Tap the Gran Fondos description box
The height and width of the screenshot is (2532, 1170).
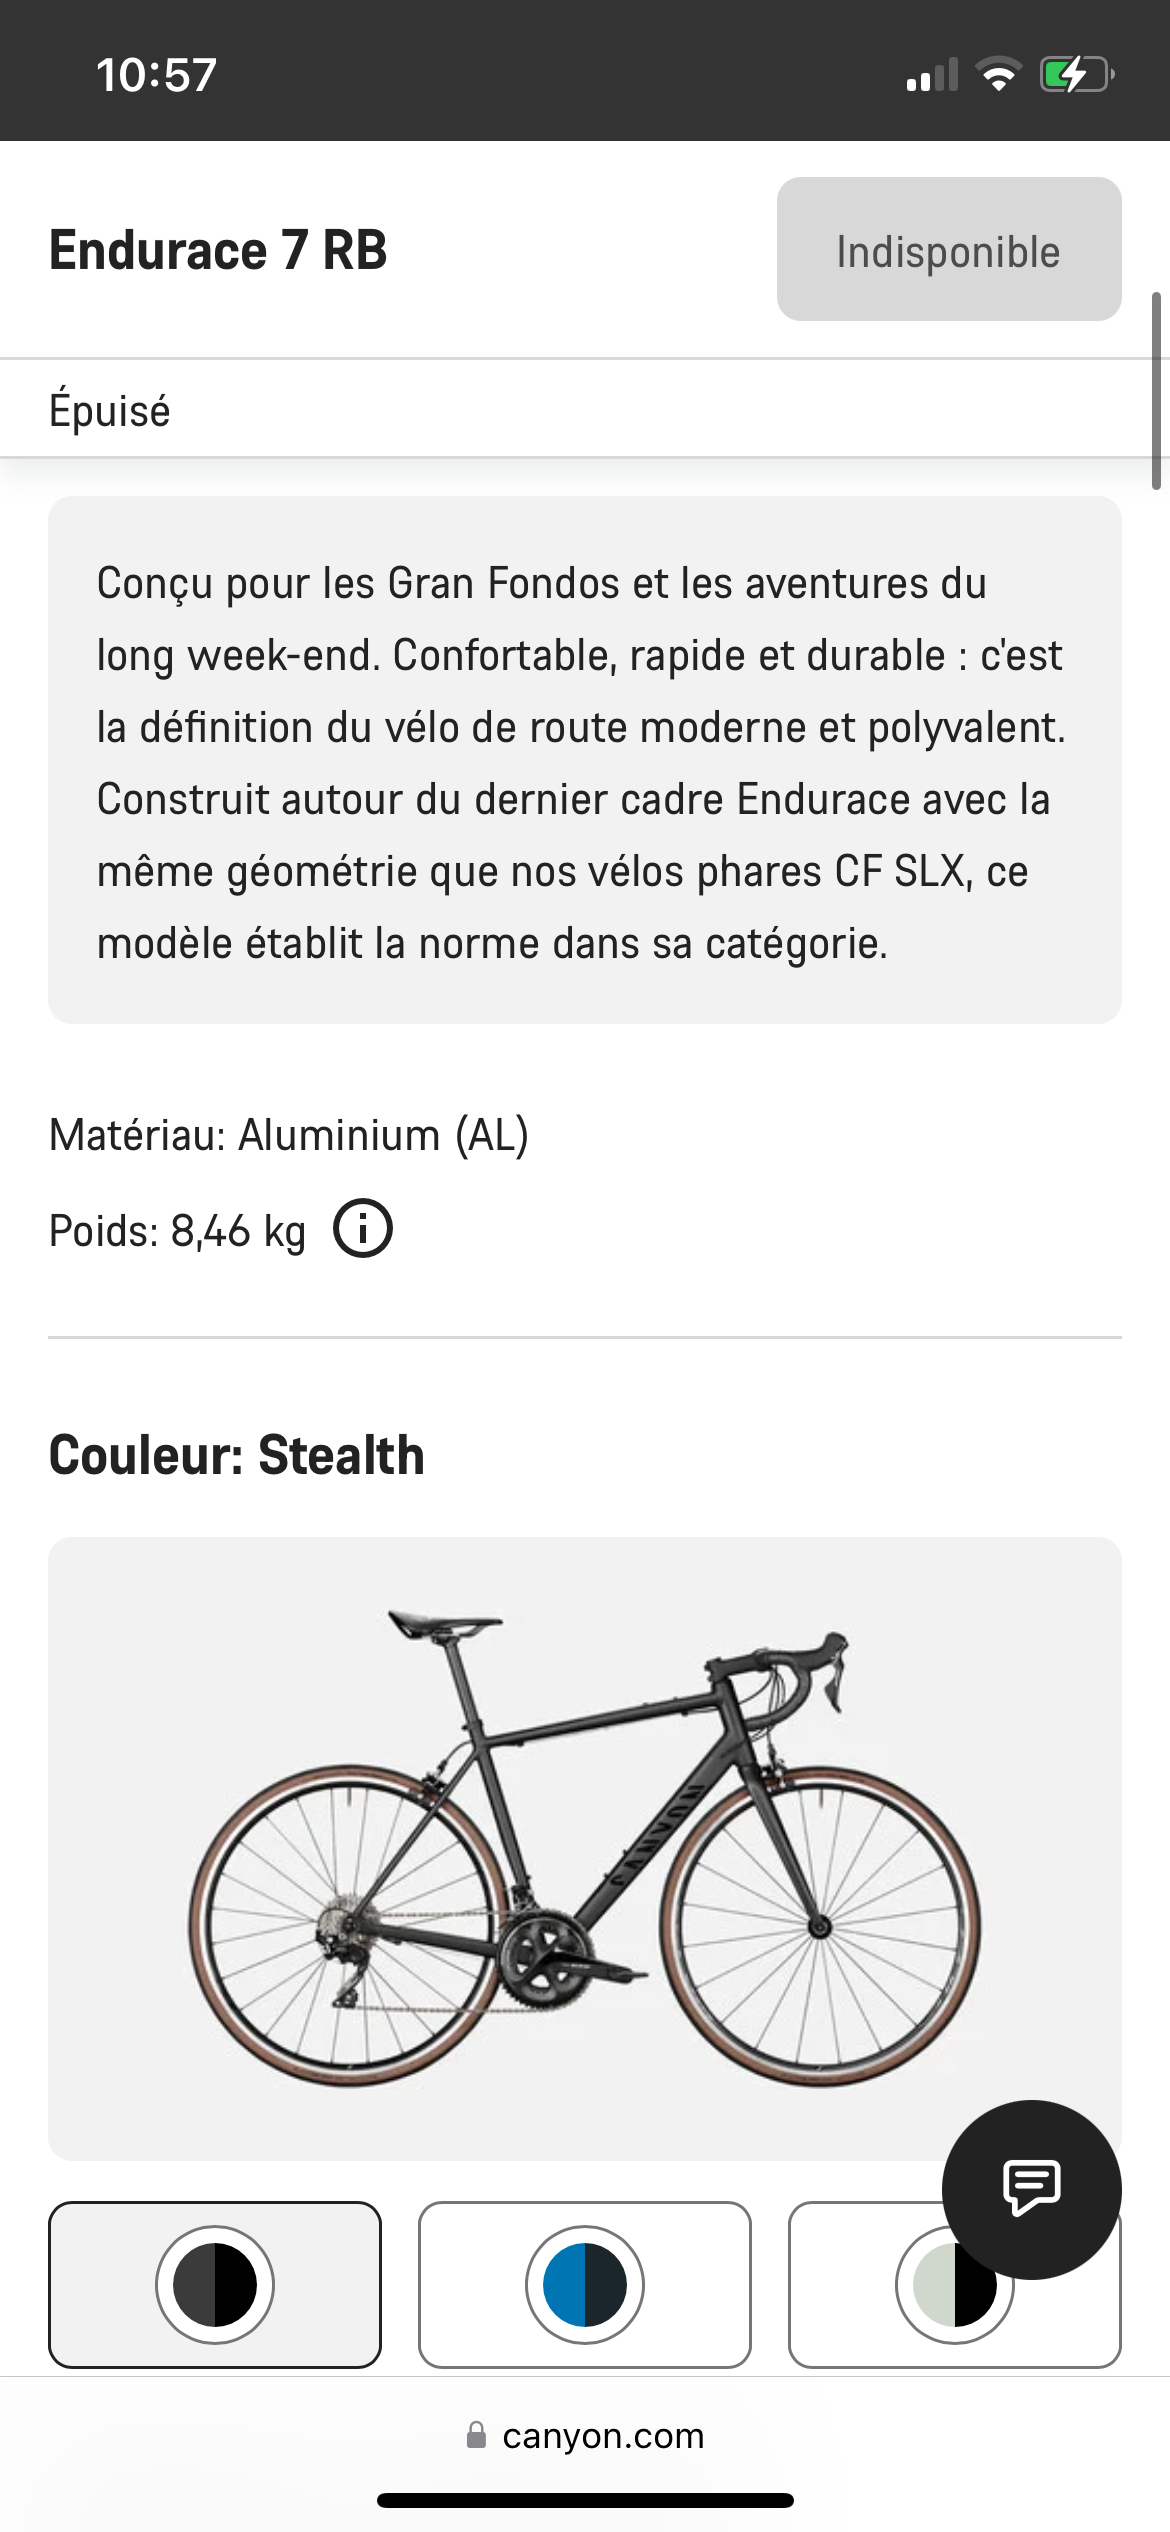585,760
